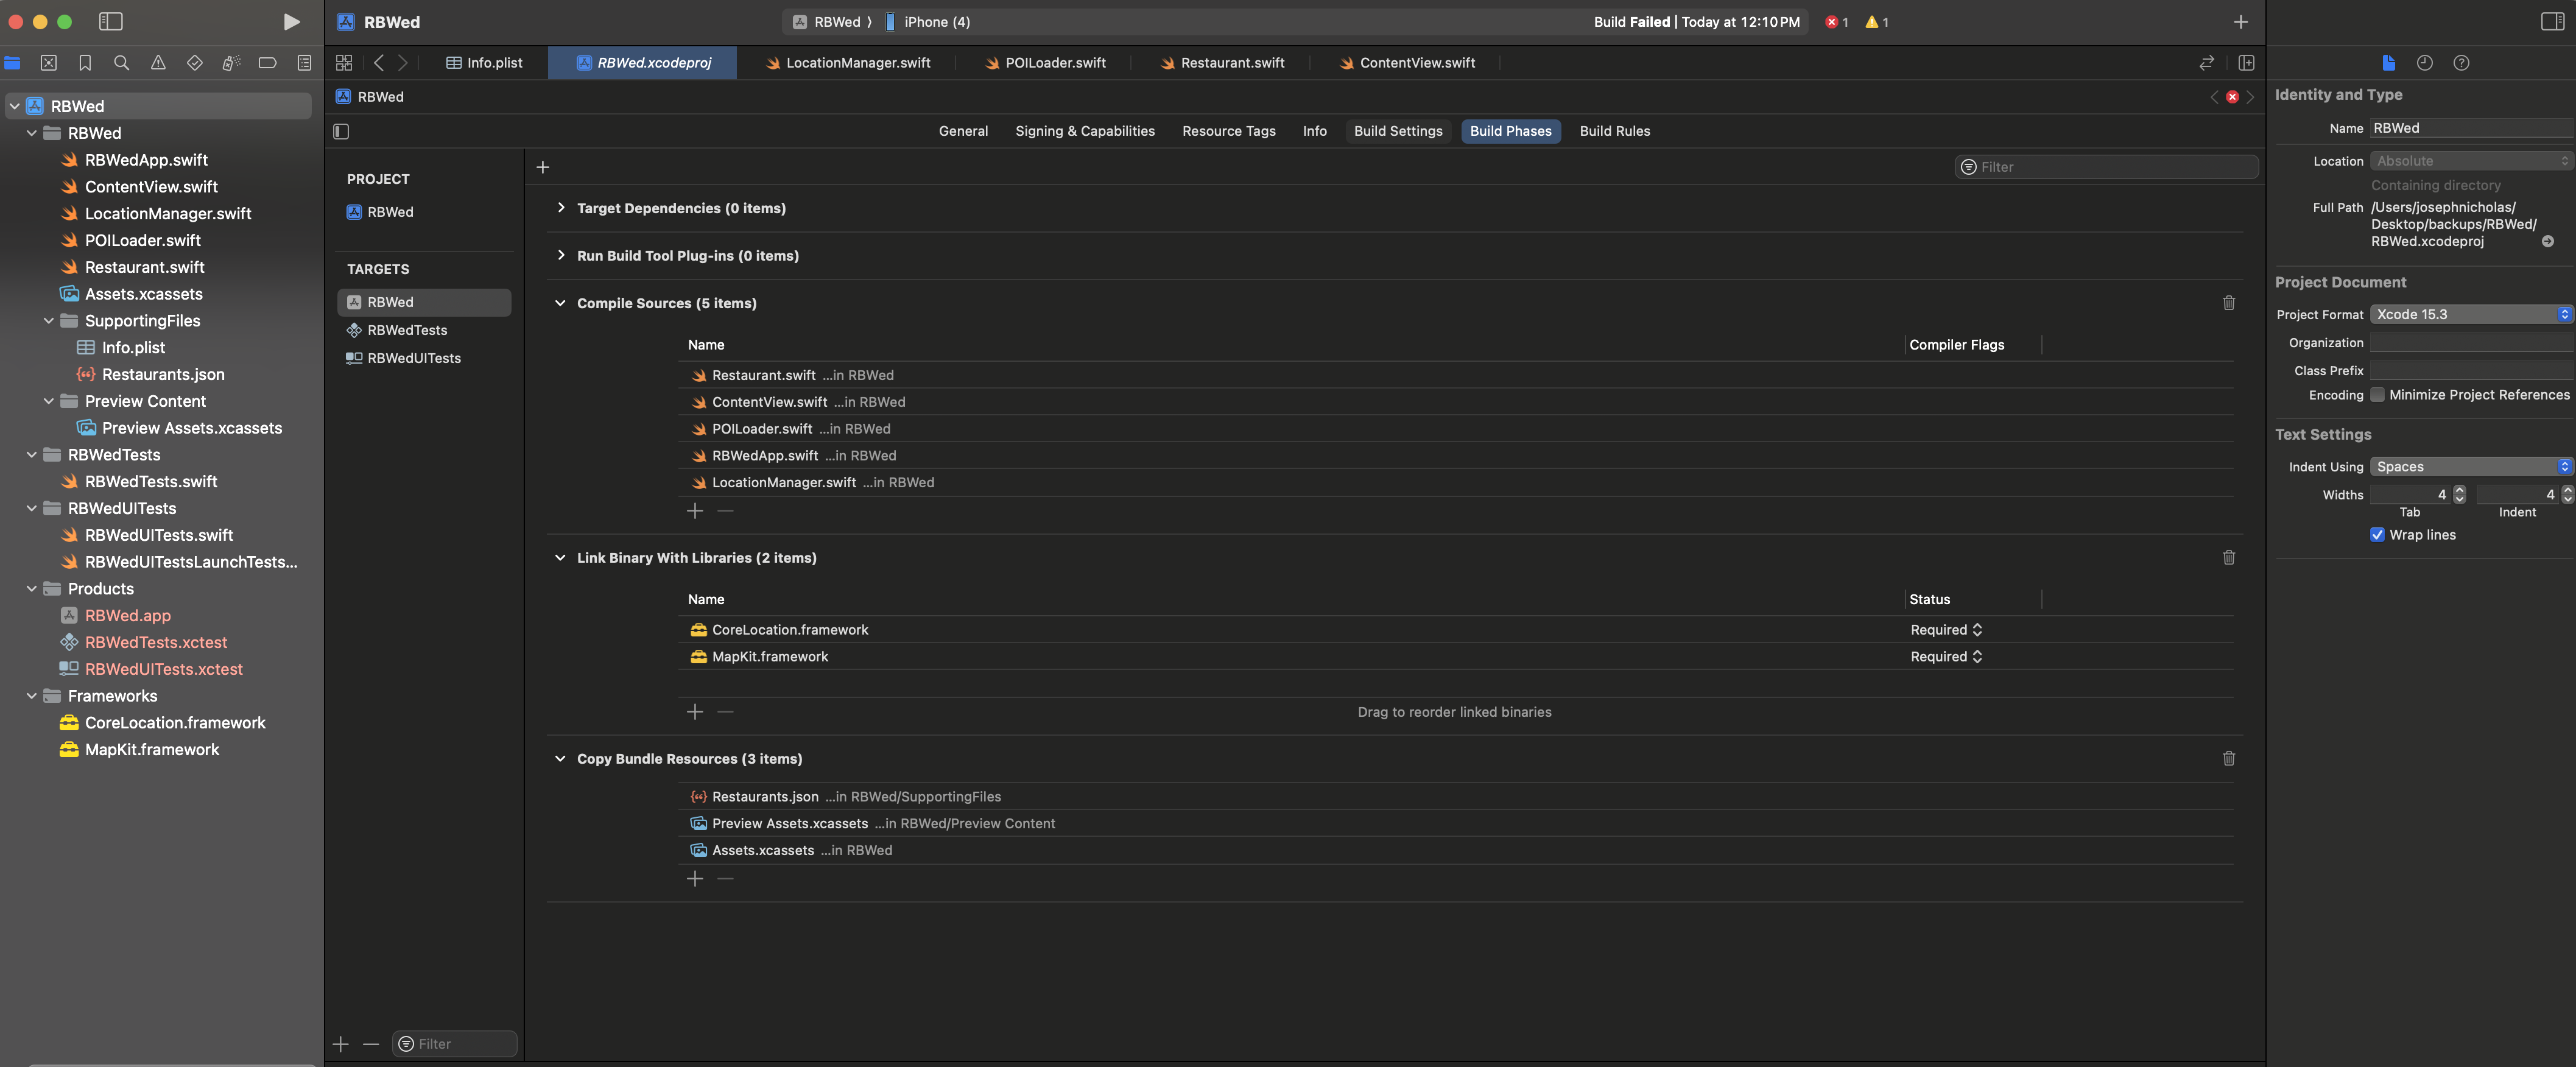Viewport: 2576px width, 1067px height.
Task: Add a new target with plus button
Action: coord(341,1044)
